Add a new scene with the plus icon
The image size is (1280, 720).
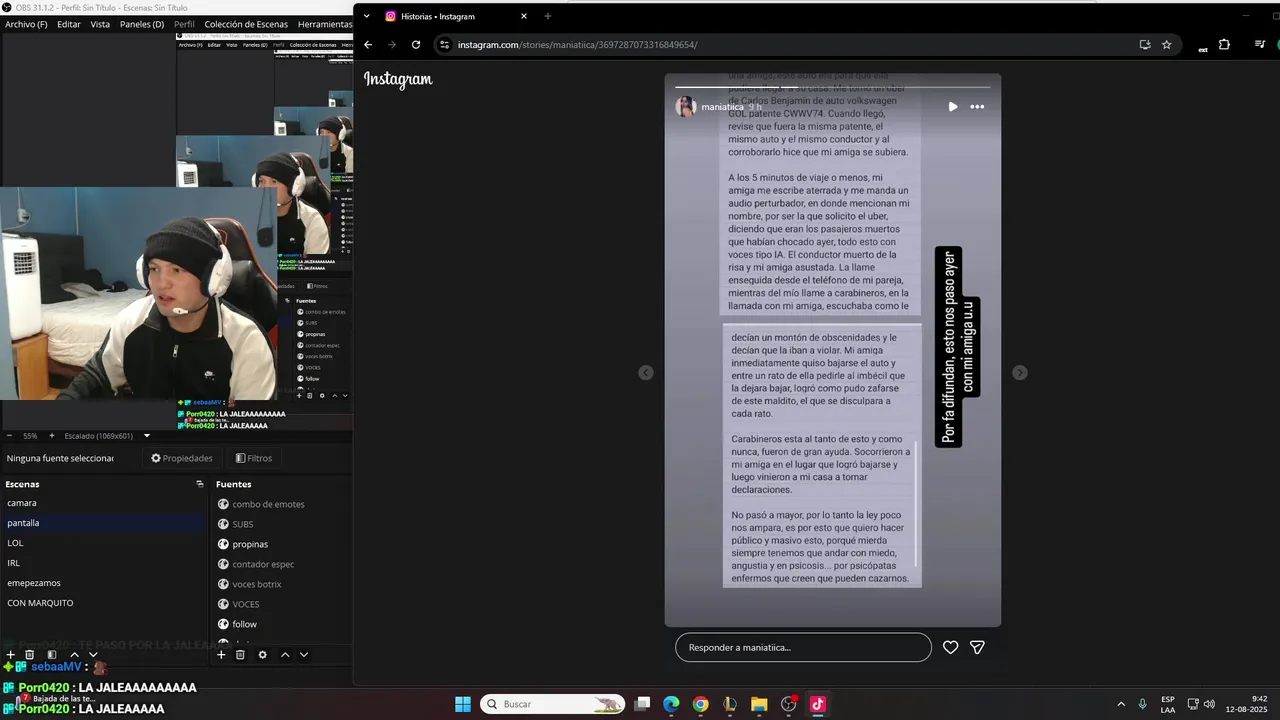[11, 655]
